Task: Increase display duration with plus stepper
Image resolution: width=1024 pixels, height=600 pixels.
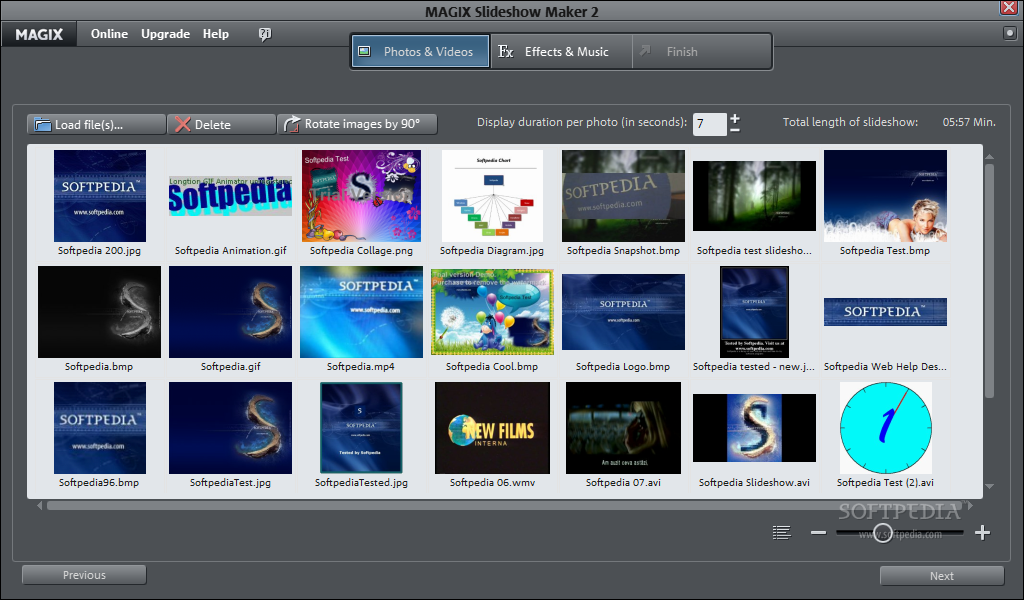Action: pyautogui.click(x=735, y=118)
